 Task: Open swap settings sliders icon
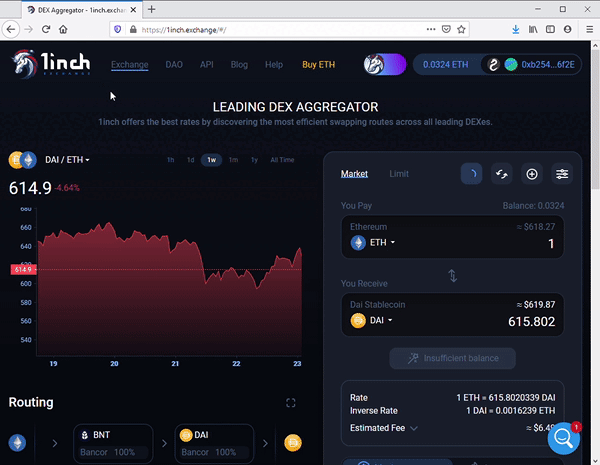(x=562, y=174)
